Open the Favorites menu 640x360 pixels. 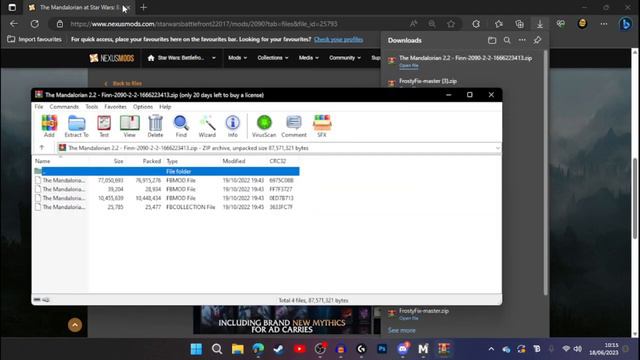pyautogui.click(x=116, y=107)
